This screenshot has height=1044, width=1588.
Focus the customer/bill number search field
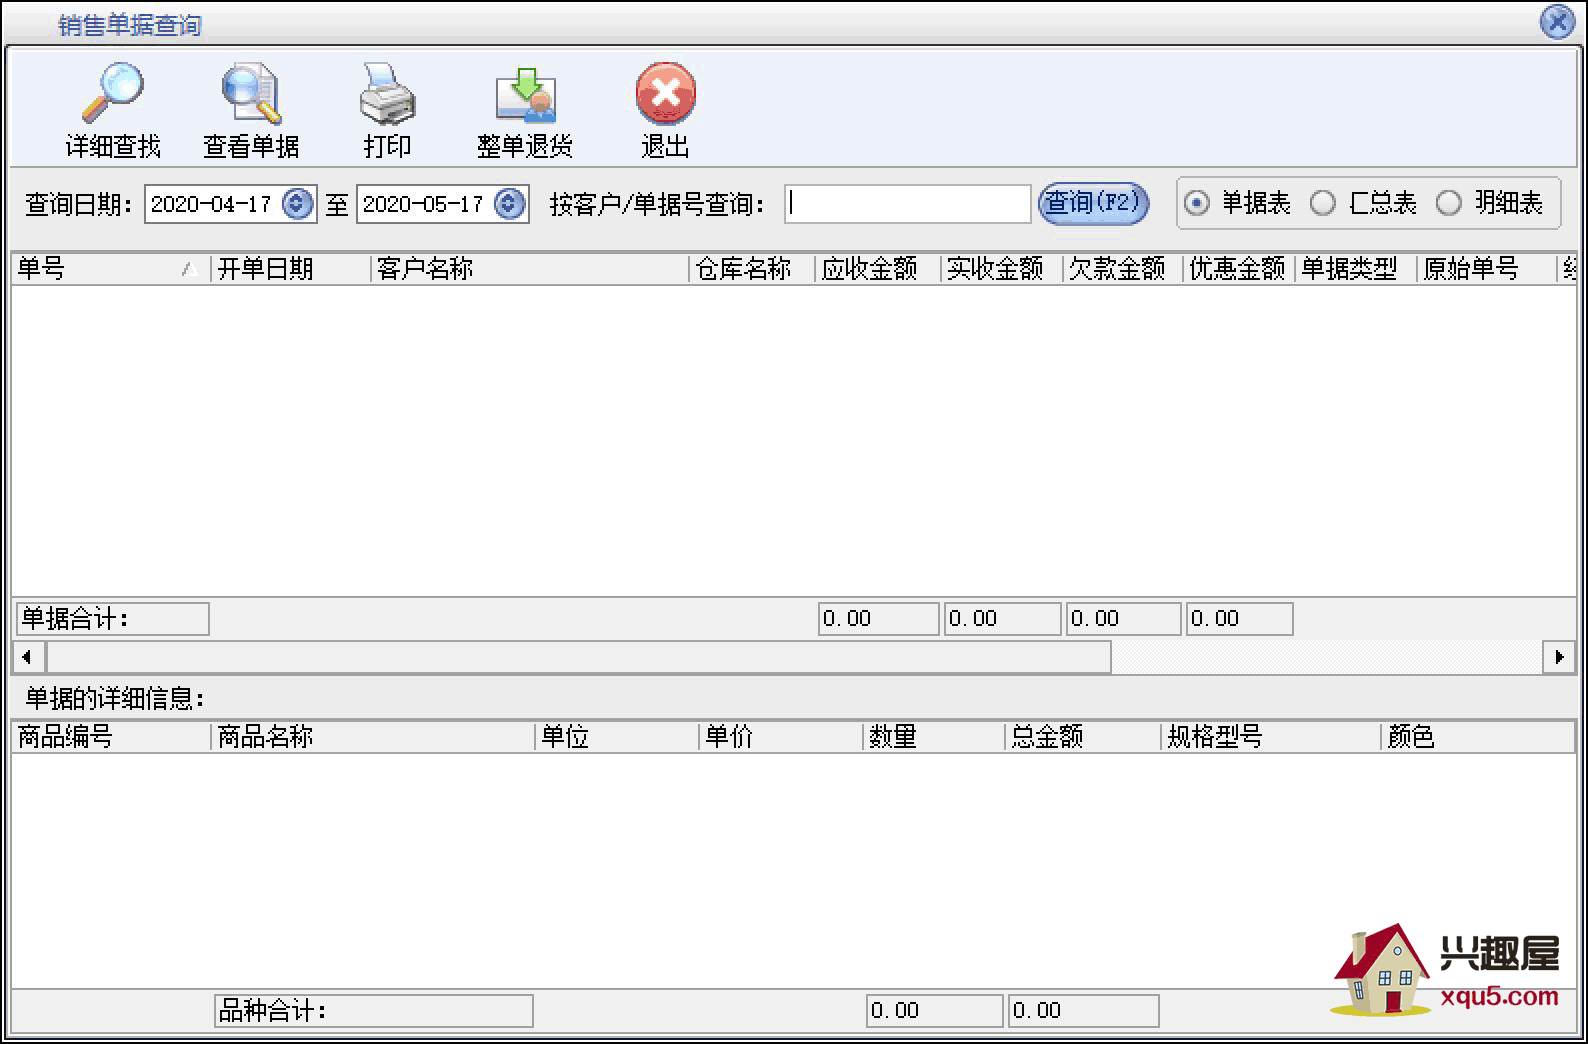click(907, 204)
